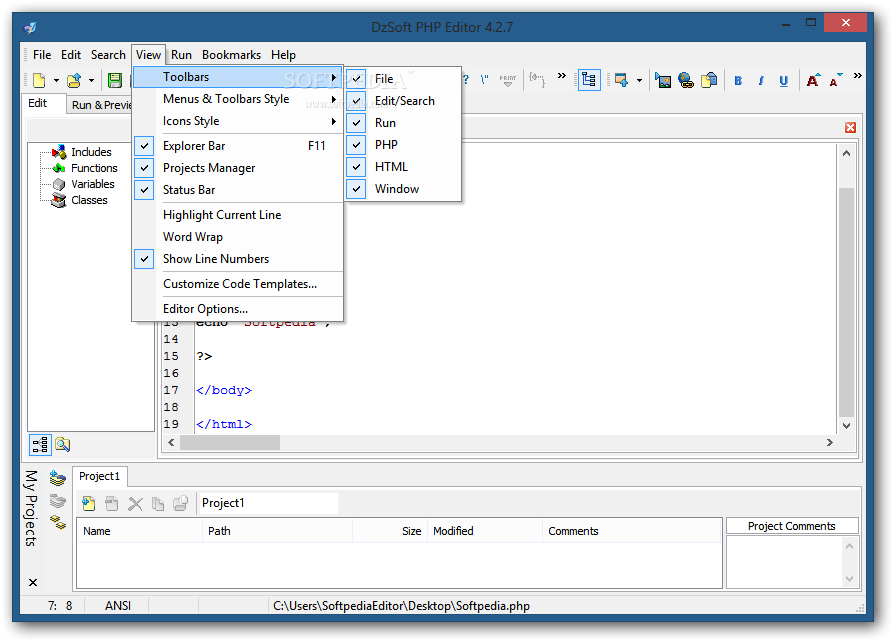Expand Menus & Toolbars Style submenu
Viewport: 894px width, 642px height.
tap(238, 99)
